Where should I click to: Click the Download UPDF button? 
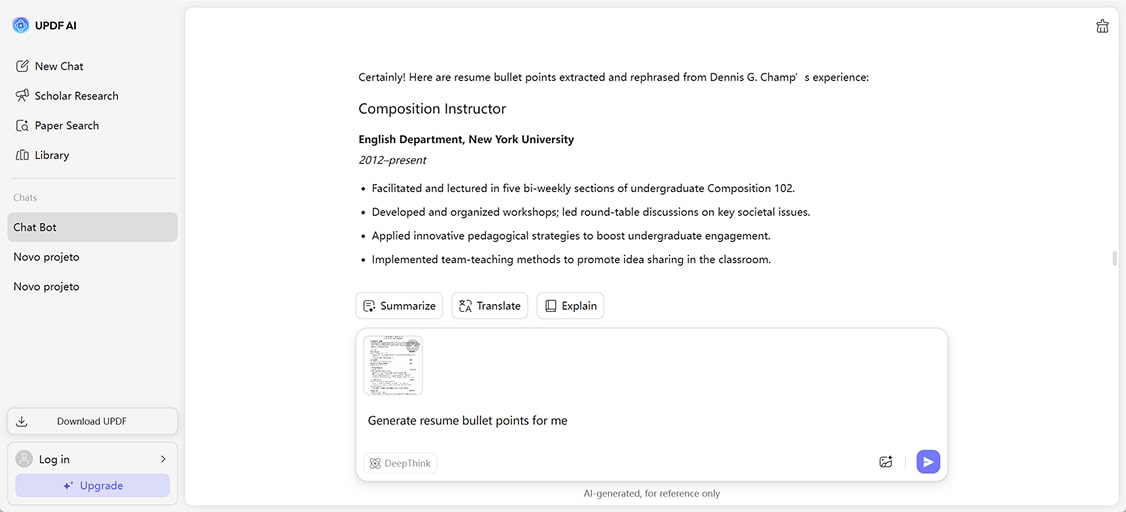(x=92, y=421)
